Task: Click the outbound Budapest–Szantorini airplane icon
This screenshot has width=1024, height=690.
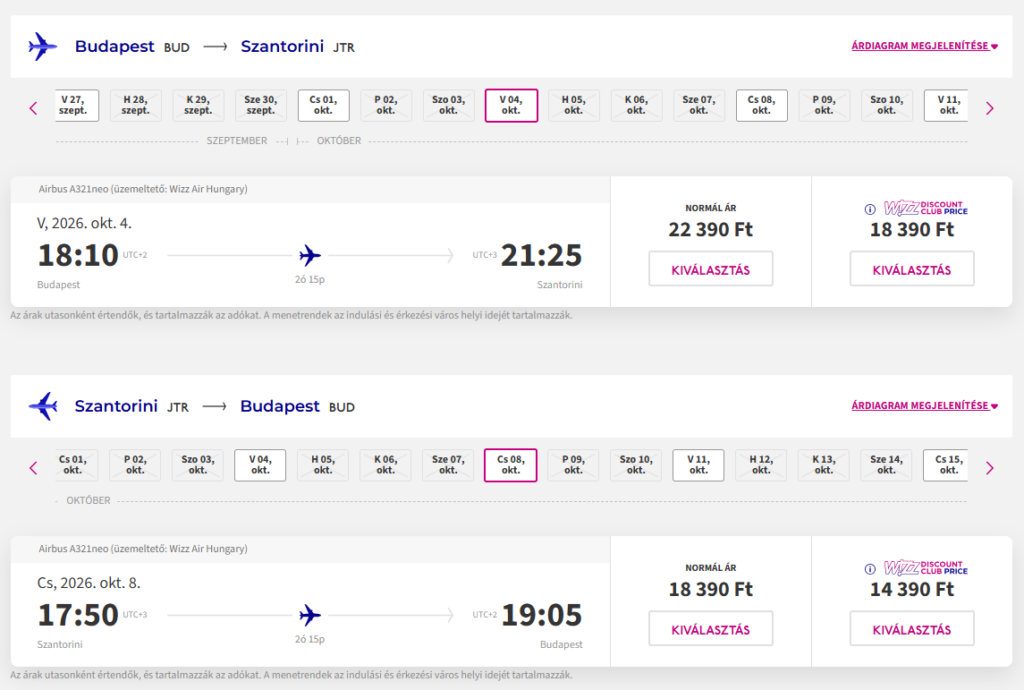Action: click(x=43, y=46)
